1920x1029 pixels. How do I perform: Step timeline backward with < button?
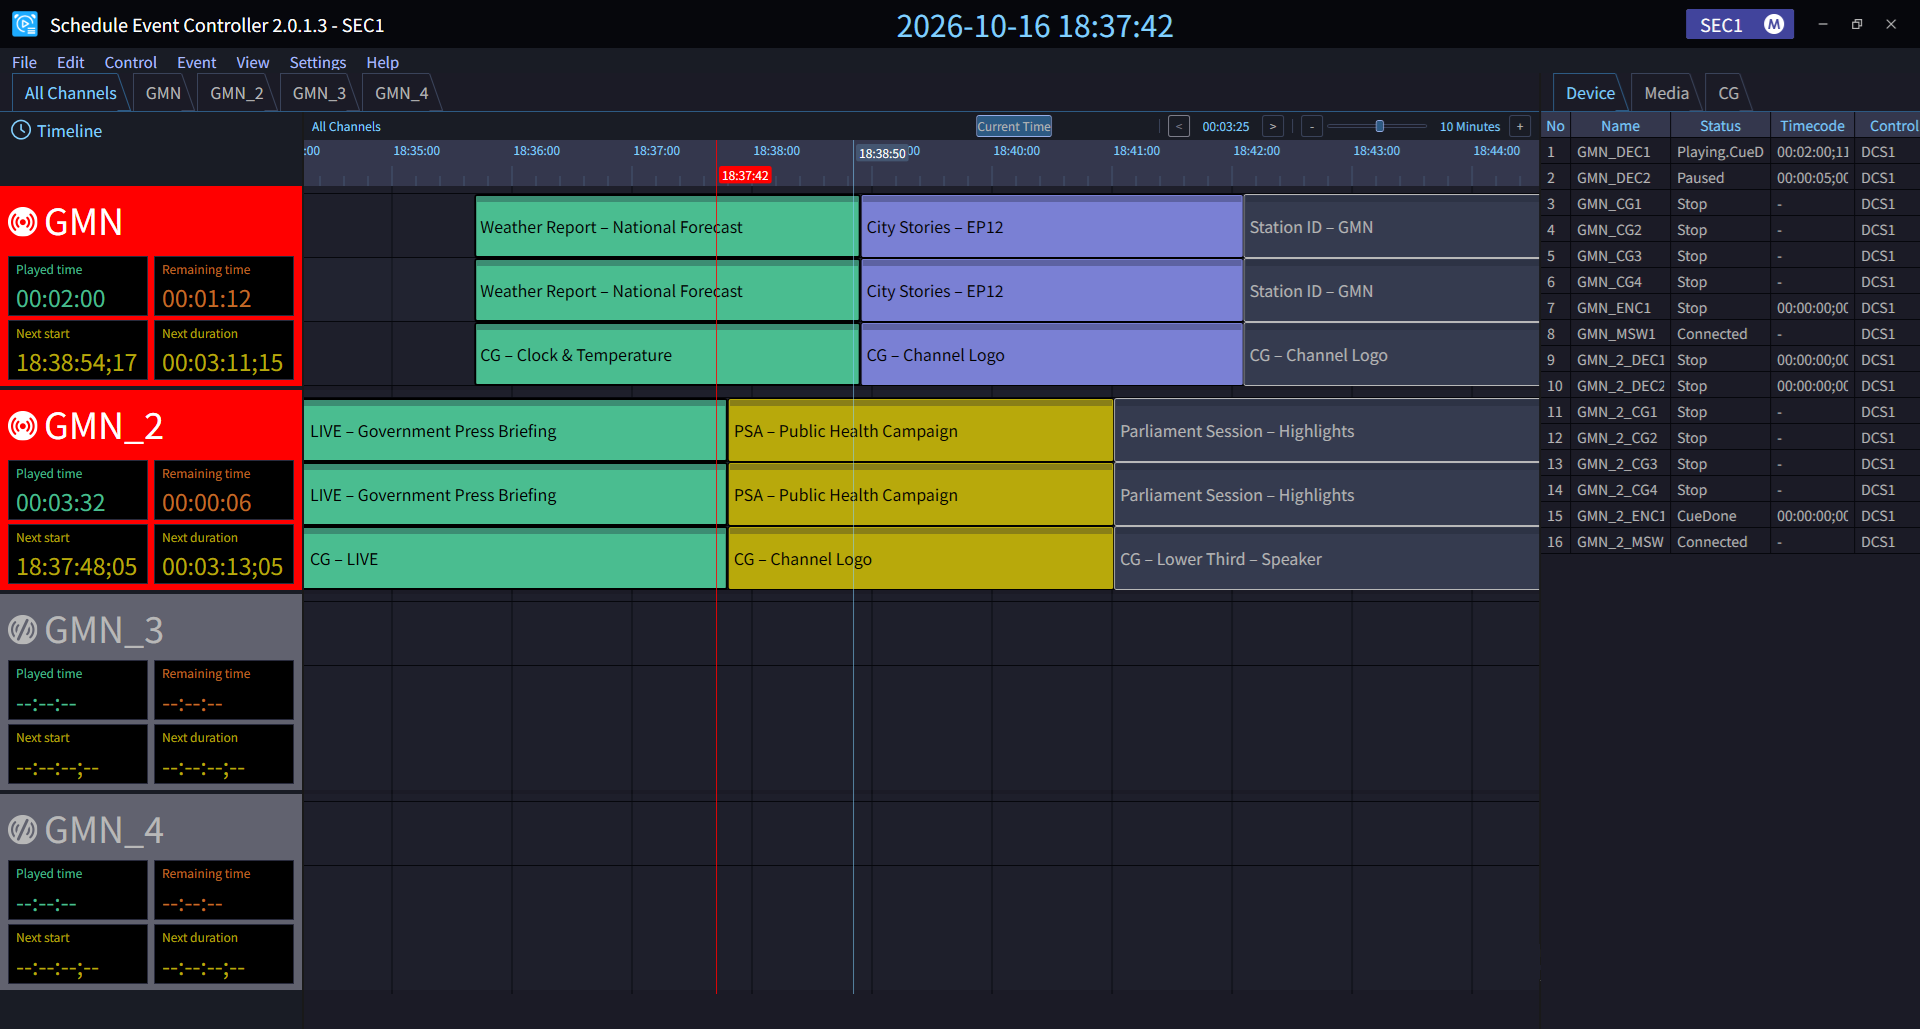click(1179, 126)
